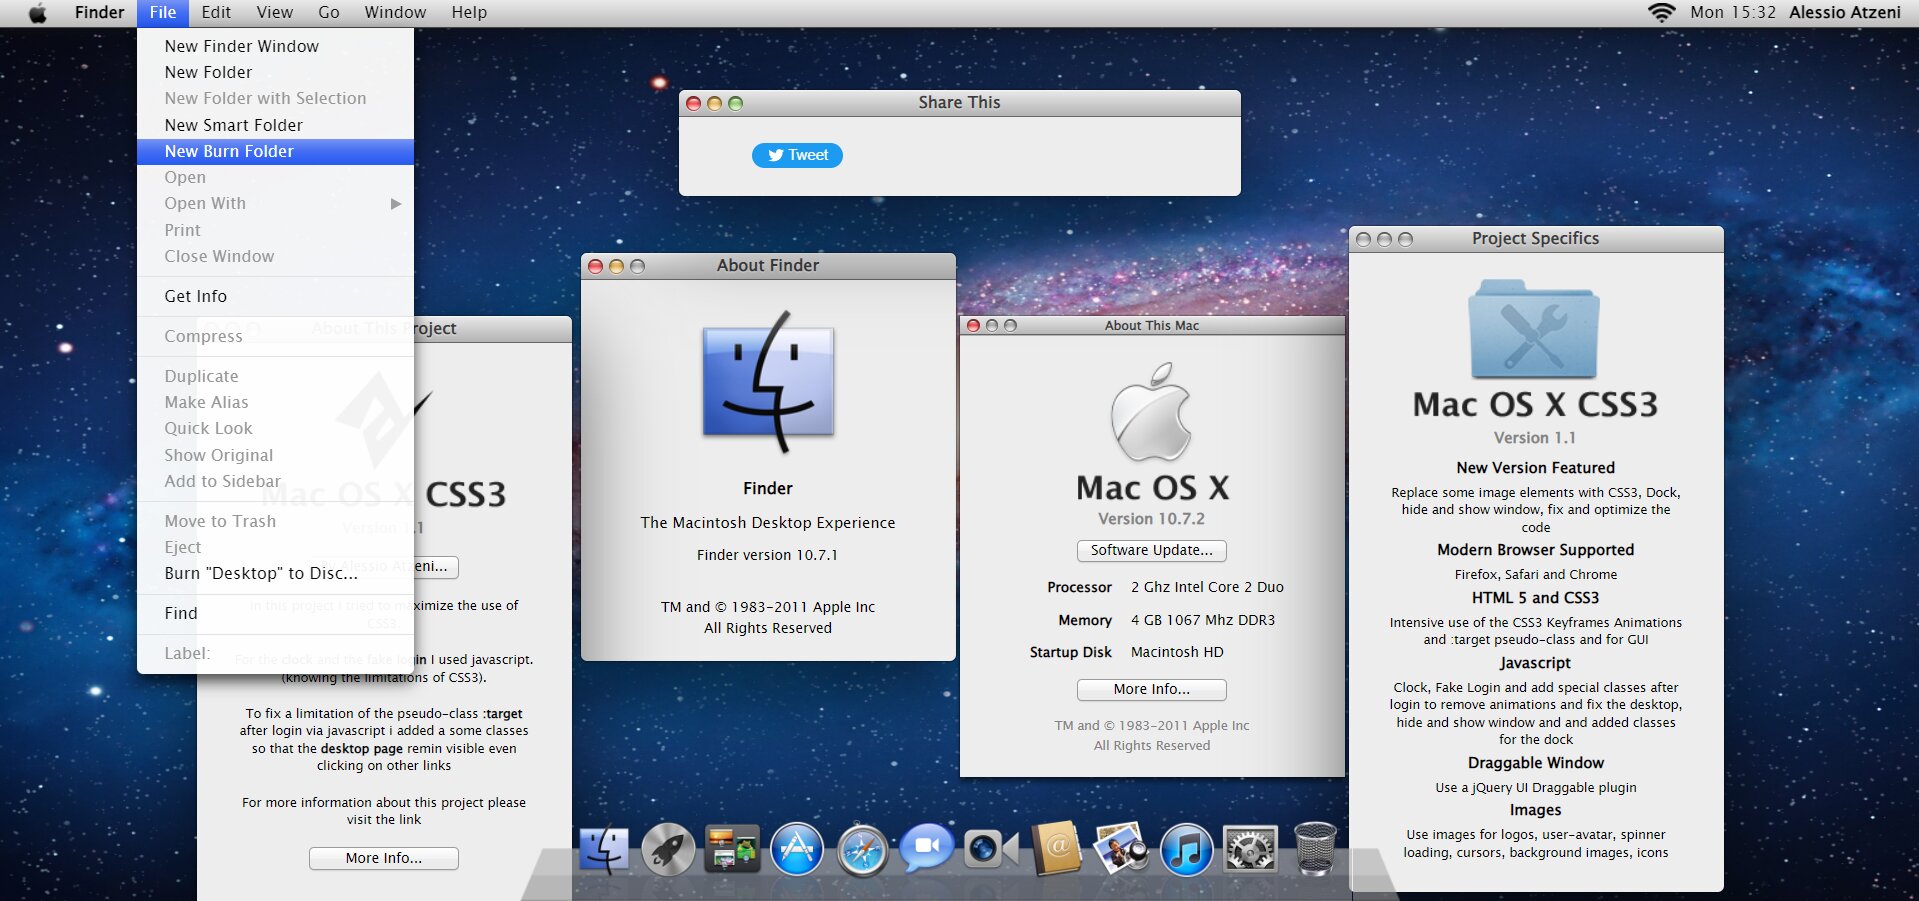Screen dimensions: 1919x901
Task: Open the Window menu
Action: tap(395, 13)
